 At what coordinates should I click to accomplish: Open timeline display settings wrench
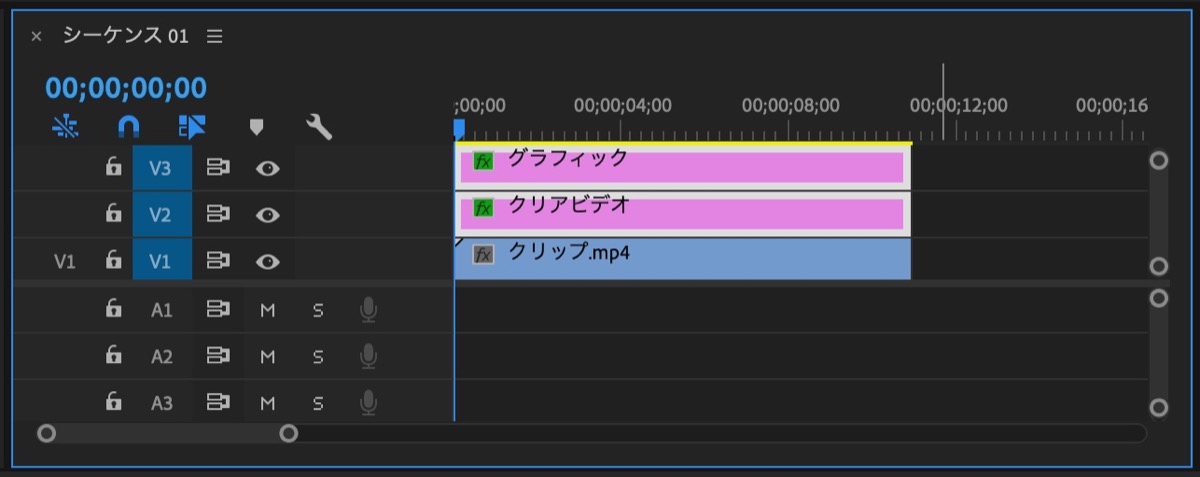[319, 127]
